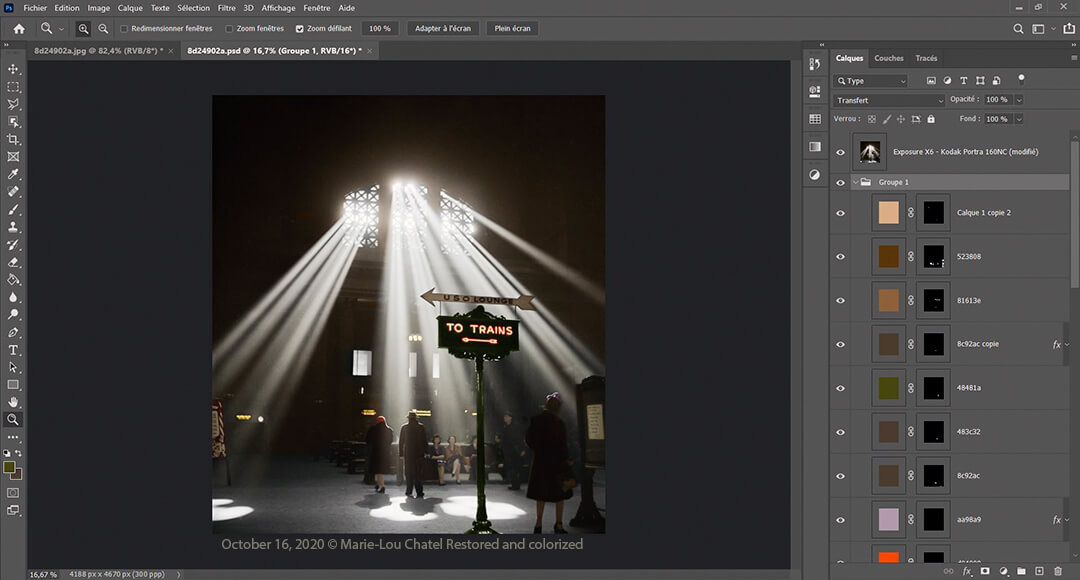The height and width of the screenshot is (580, 1080).
Task: Click Adapter à l'écran button
Action: click(x=443, y=28)
